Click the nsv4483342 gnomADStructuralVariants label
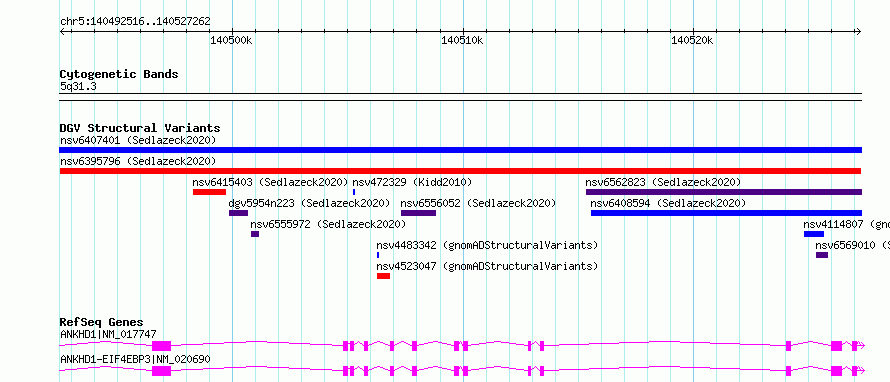890x382 pixels. click(488, 245)
